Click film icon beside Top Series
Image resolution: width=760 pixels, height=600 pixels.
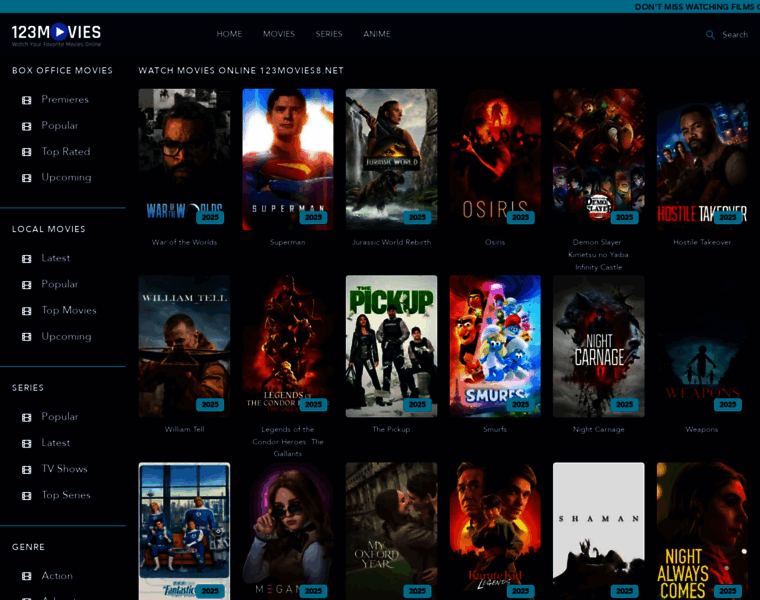click(x=27, y=496)
